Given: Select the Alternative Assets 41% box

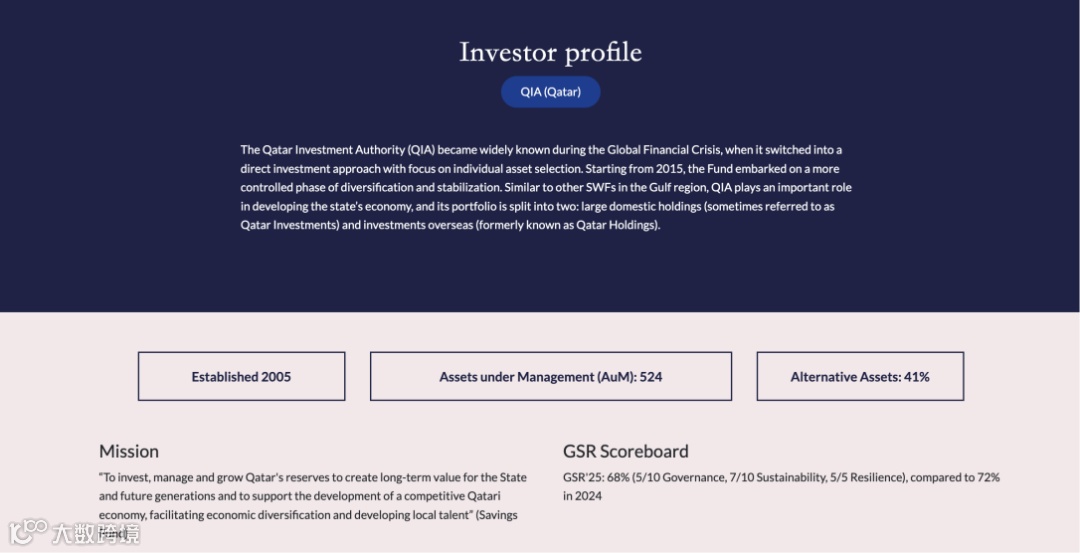Looking at the screenshot, I should 860,376.
